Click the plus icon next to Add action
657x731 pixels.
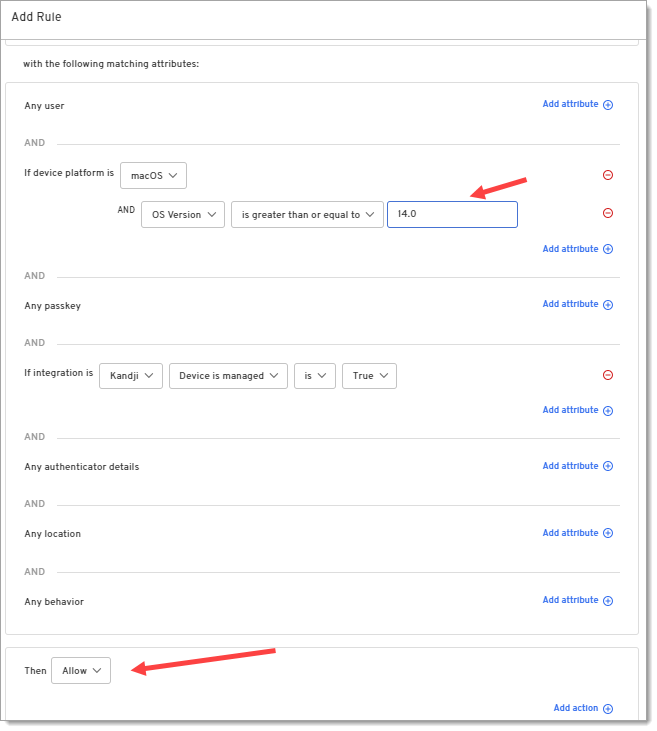click(x=608, y=709)
